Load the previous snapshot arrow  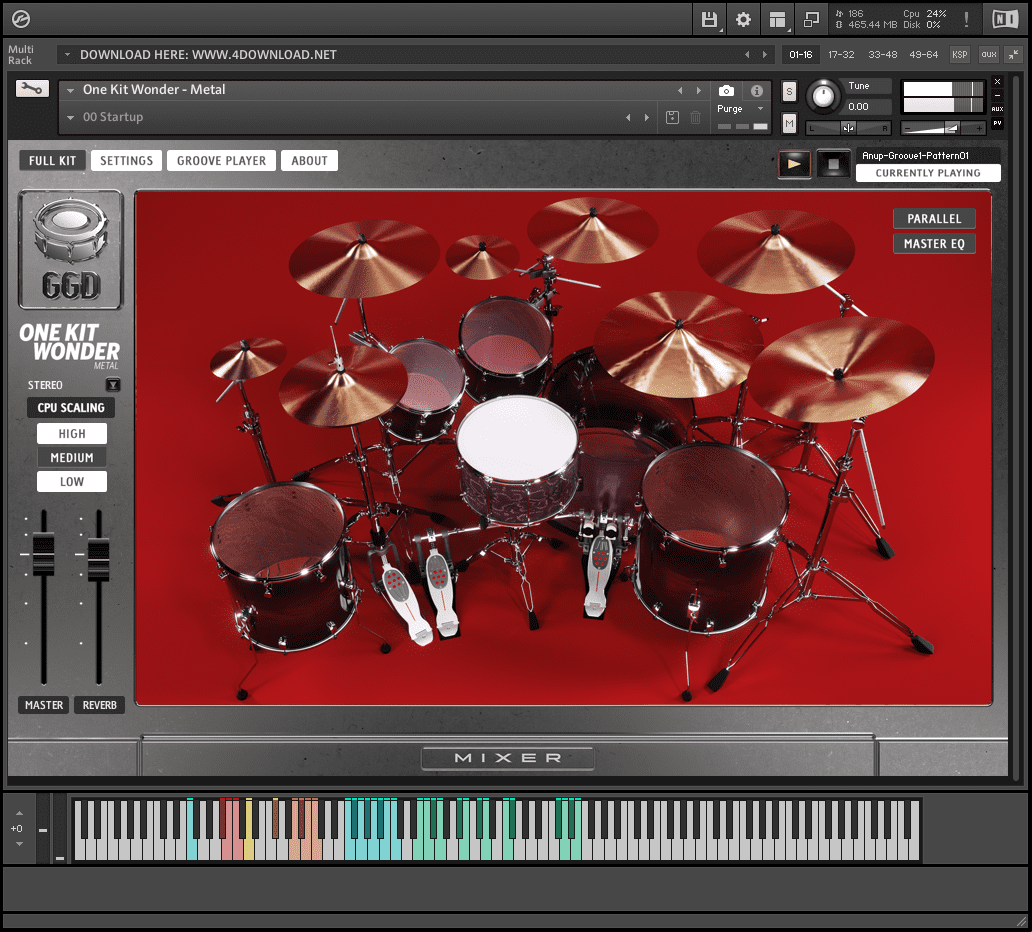[629, 118]
